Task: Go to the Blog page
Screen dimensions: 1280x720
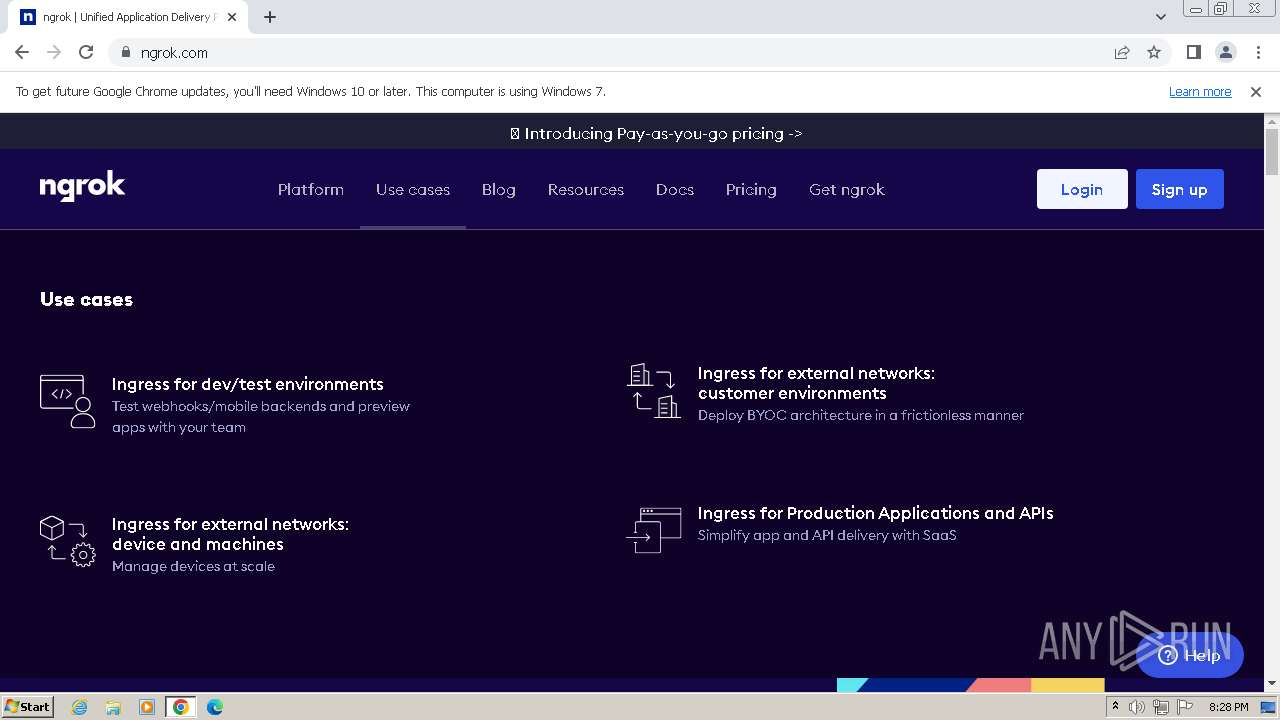Action: [499, 189]
